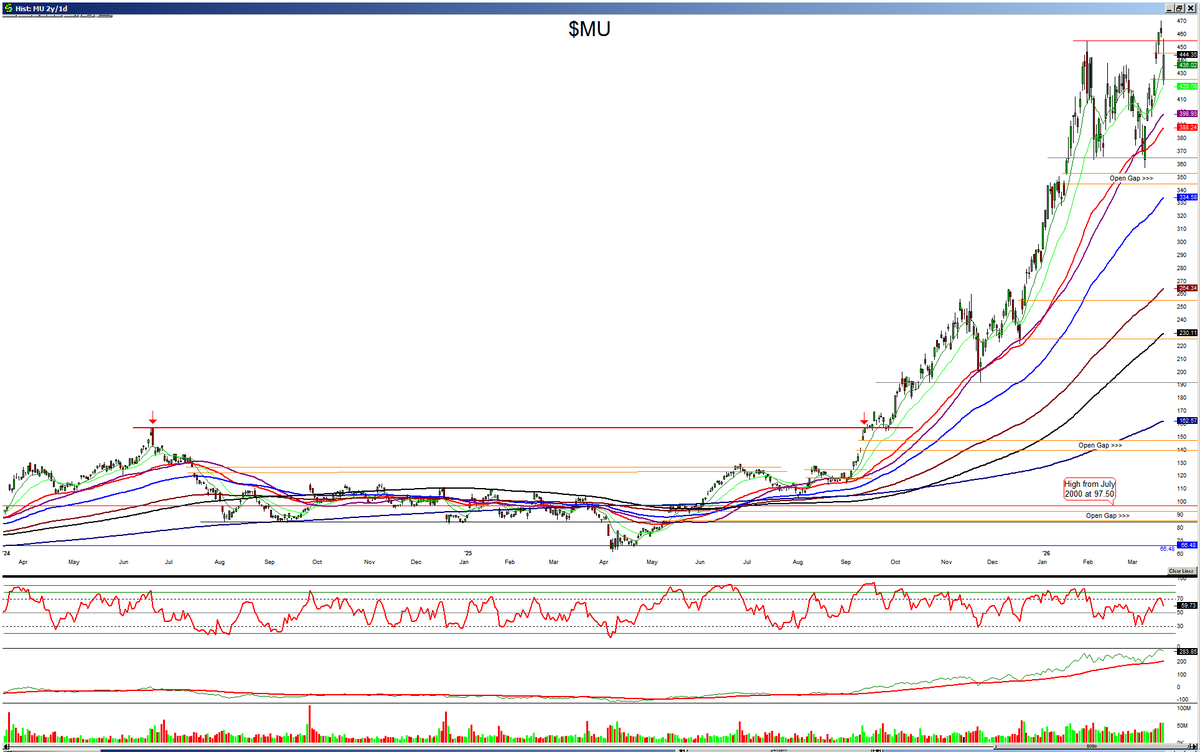The height and width of the screenshot is (752, 1200).
Task: Click the 162.57 navy moving average tag
Action: tap(1187, 421)
